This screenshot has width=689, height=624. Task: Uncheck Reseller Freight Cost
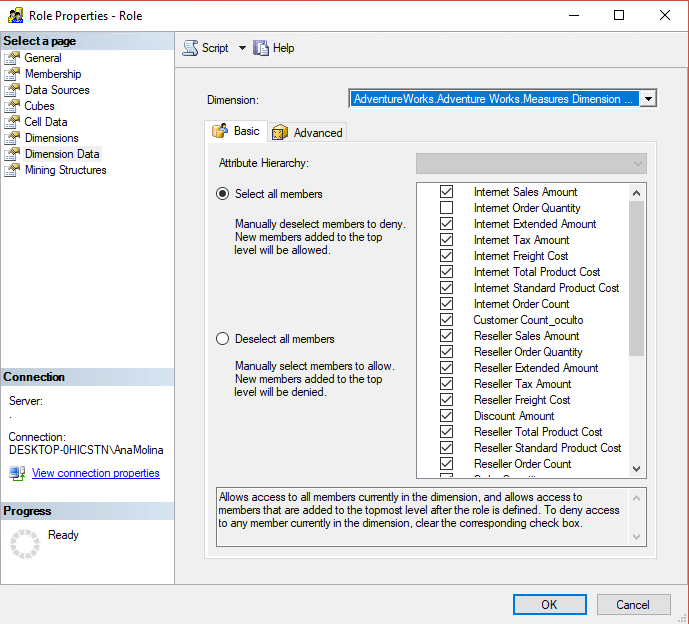446,399
